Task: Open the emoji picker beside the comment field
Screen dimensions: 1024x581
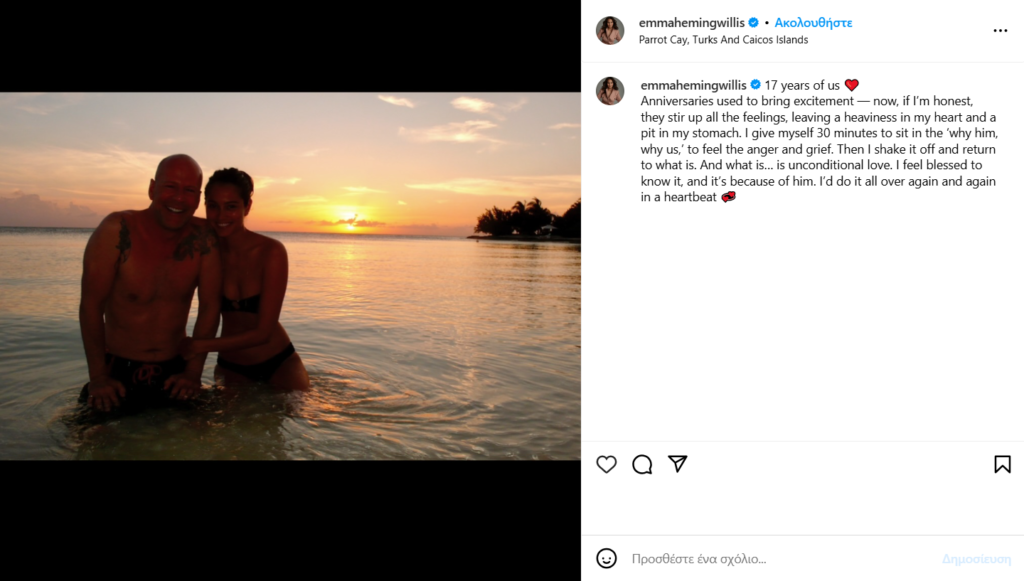Action: [x=606, y=558]
